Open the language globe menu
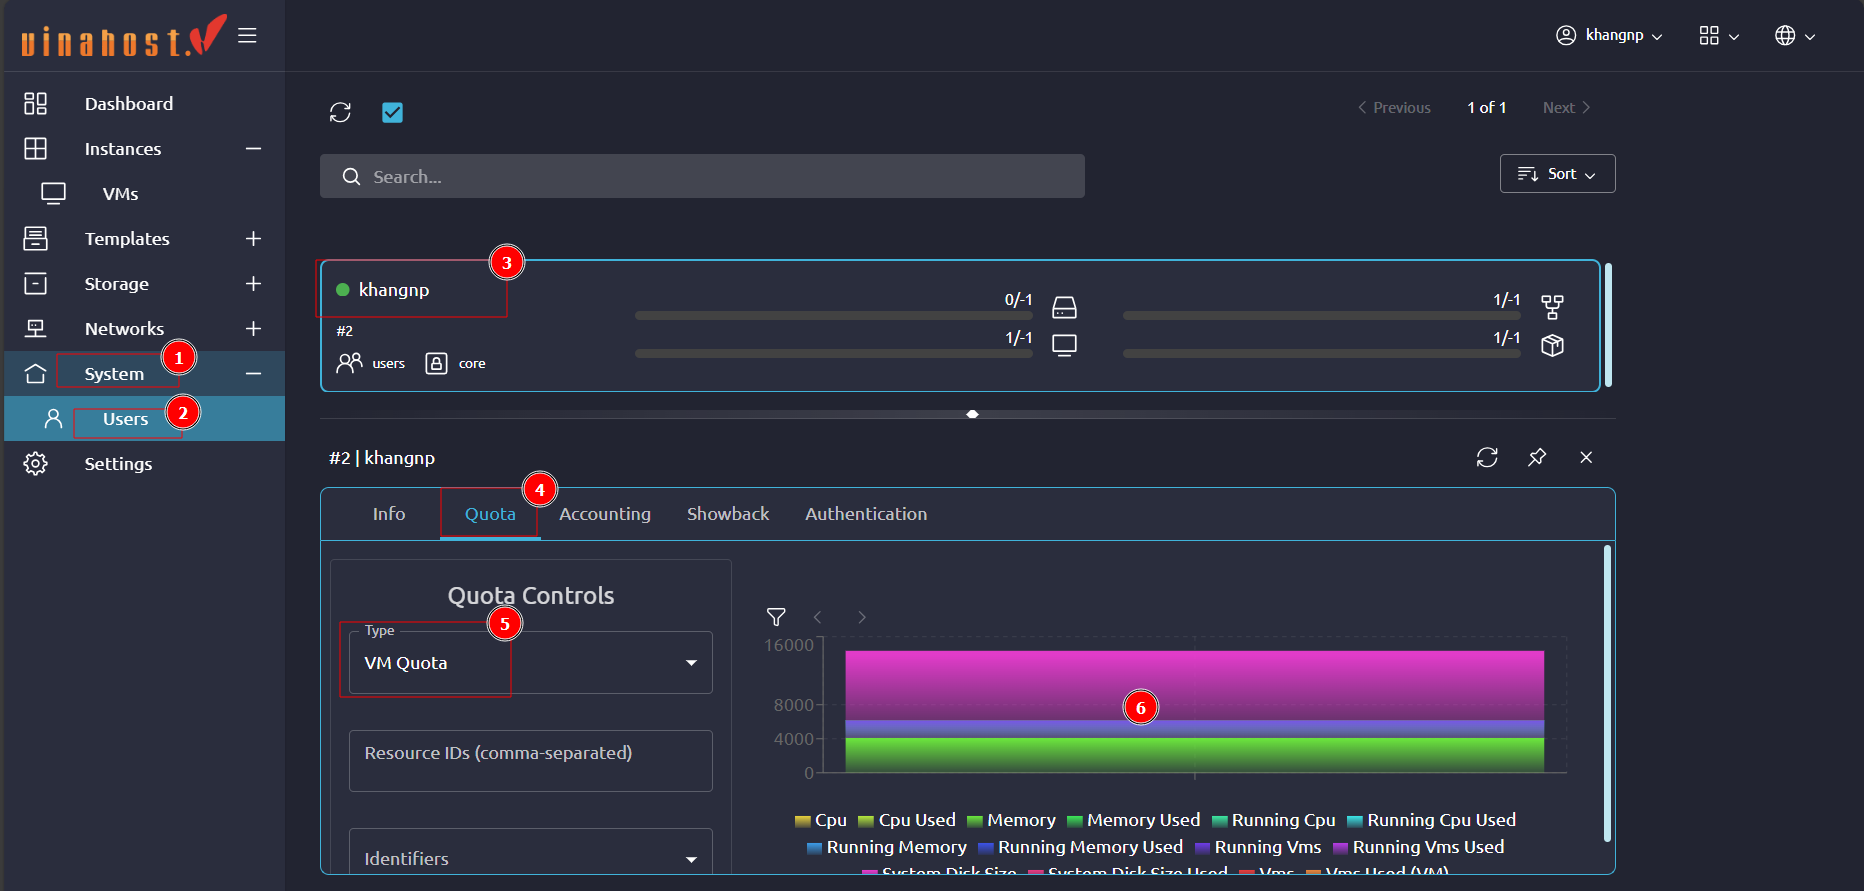 [x=1794, y=36]
